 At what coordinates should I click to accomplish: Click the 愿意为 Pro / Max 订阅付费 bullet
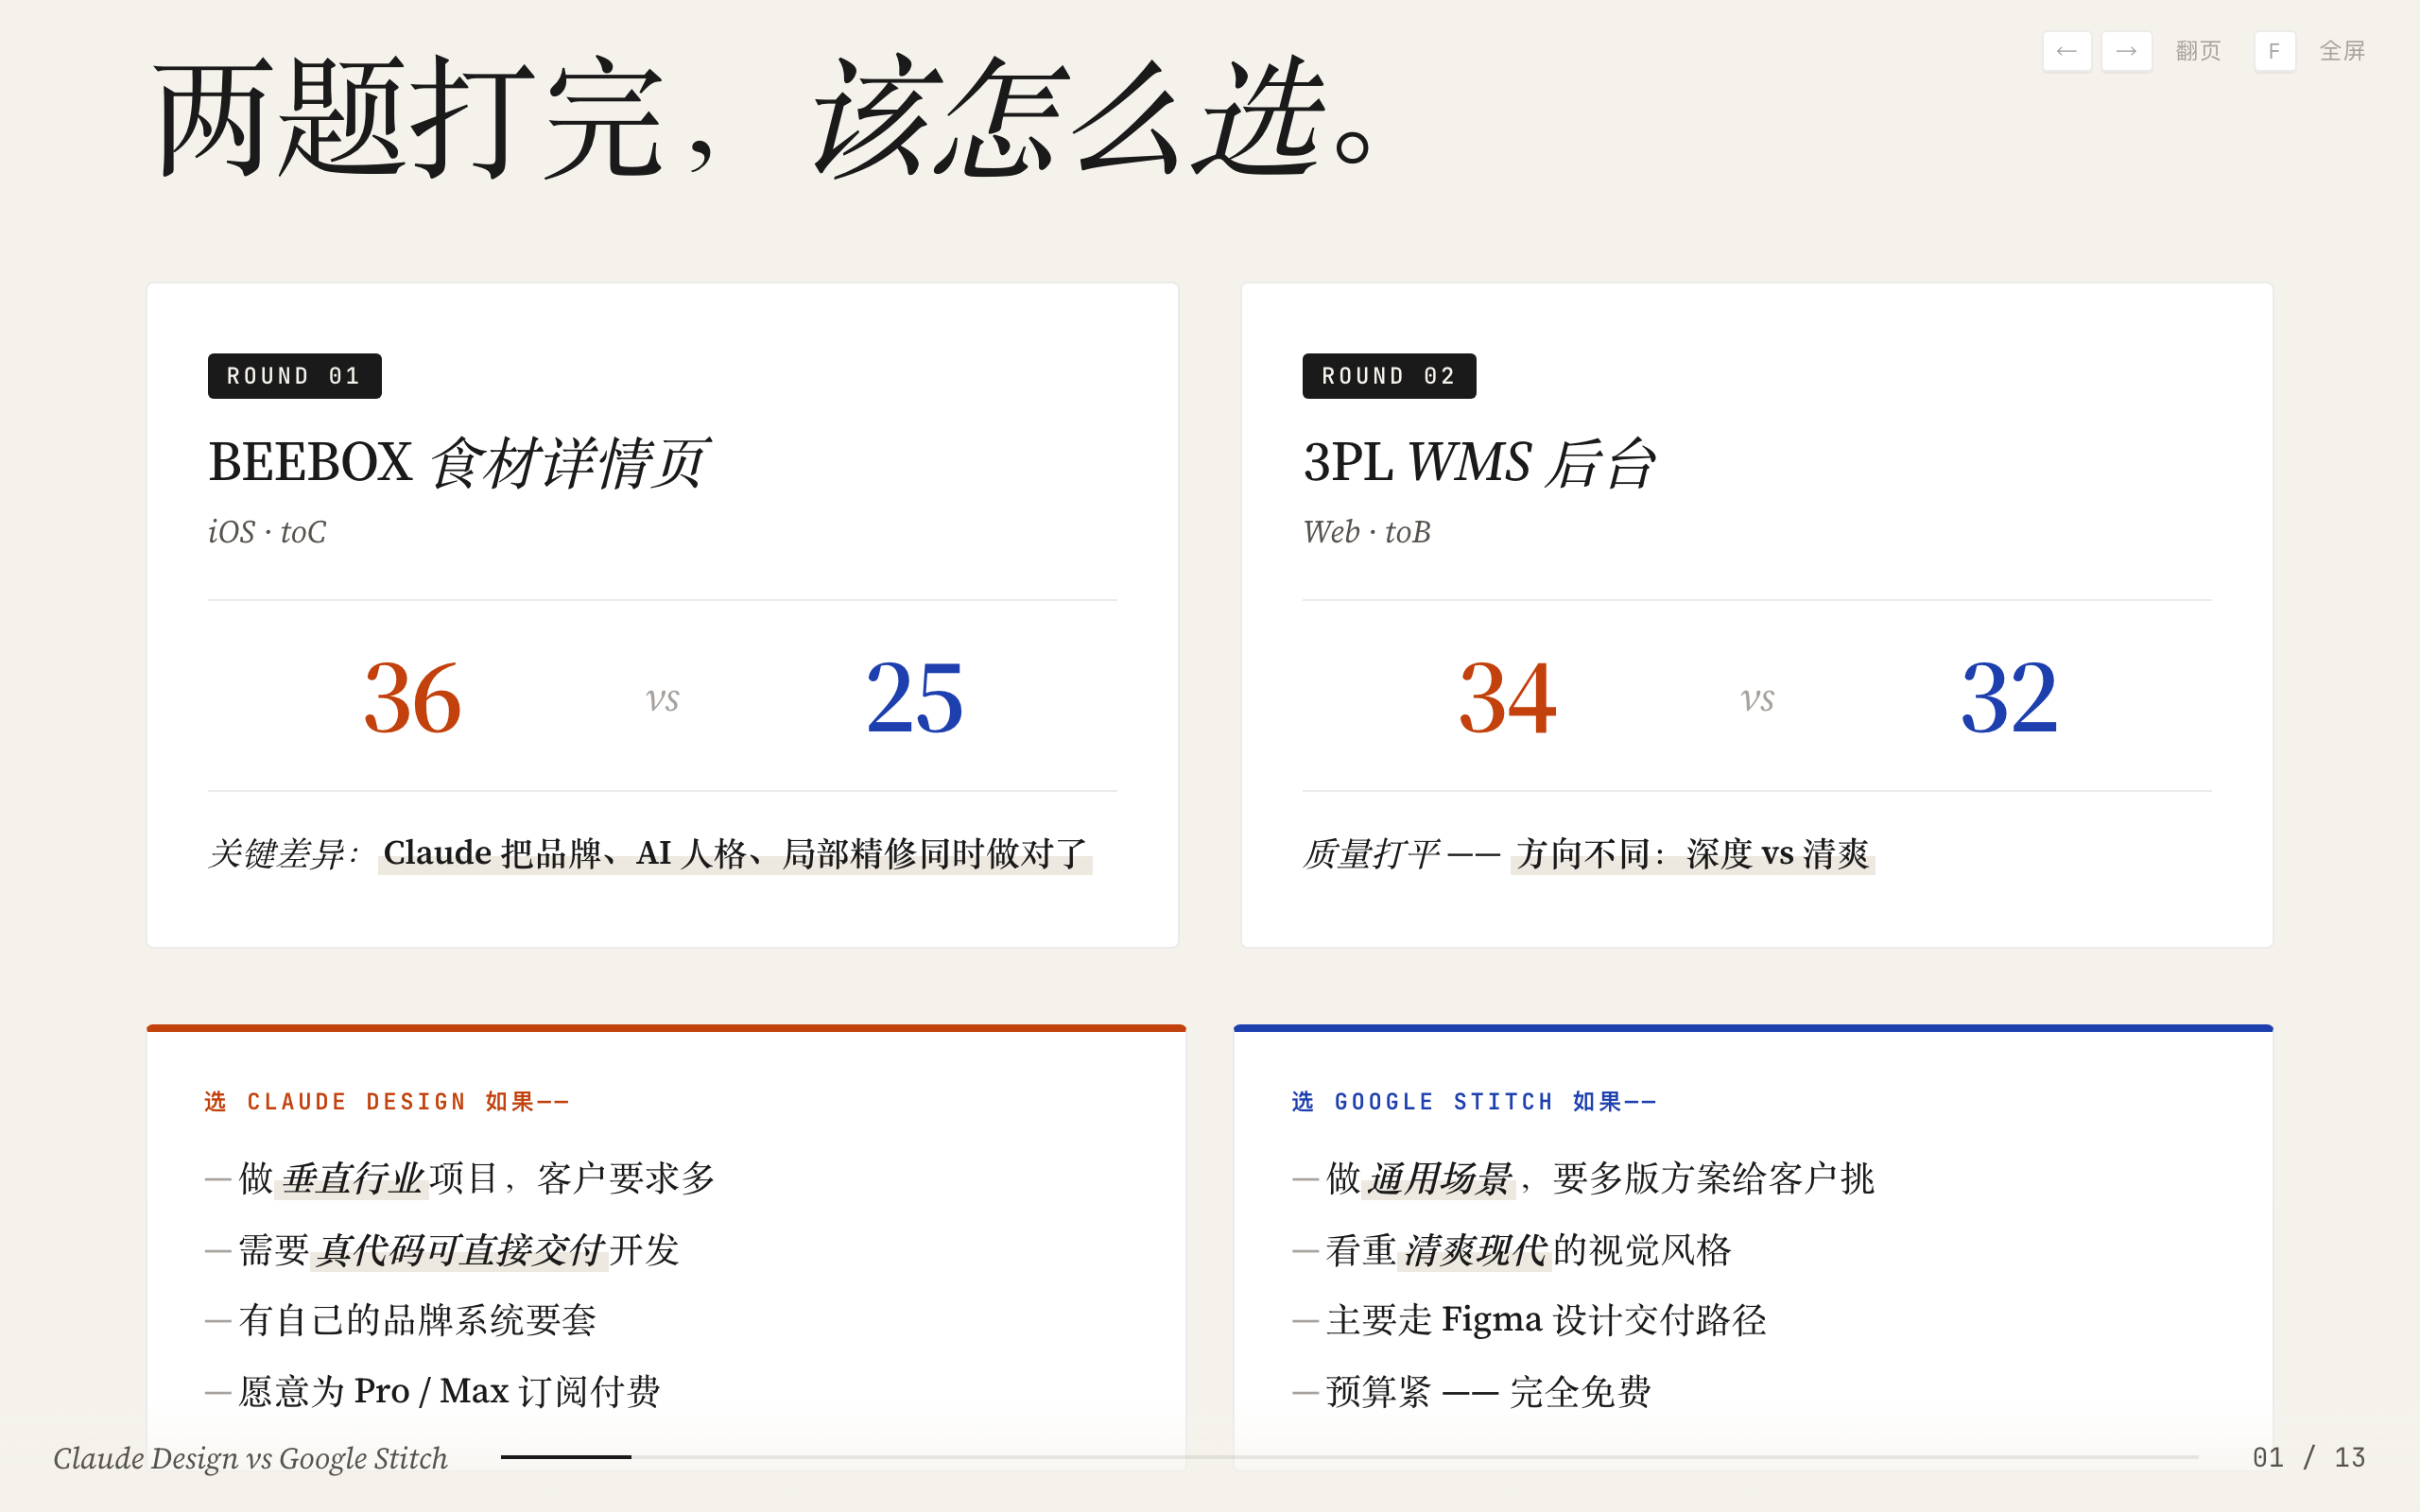(433, 1391)
